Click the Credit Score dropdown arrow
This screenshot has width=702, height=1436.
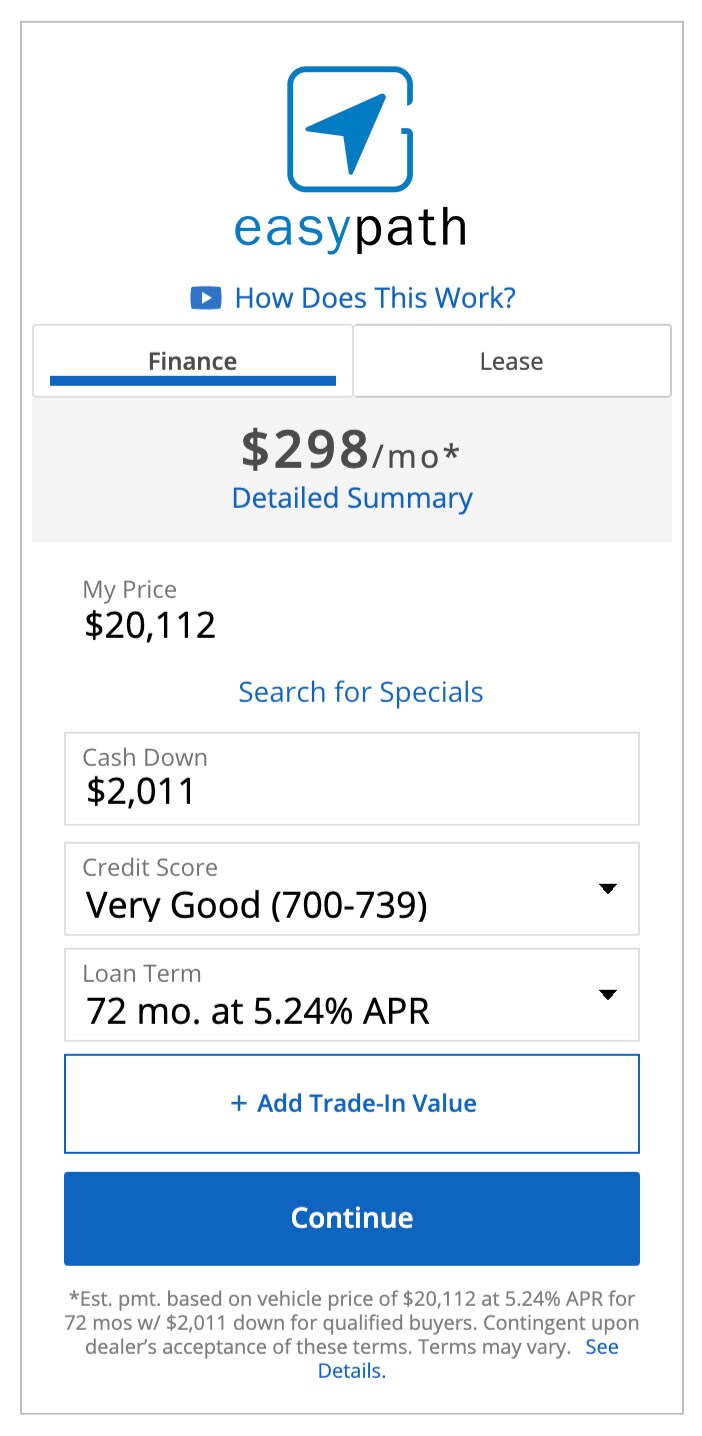click(607, 889)
